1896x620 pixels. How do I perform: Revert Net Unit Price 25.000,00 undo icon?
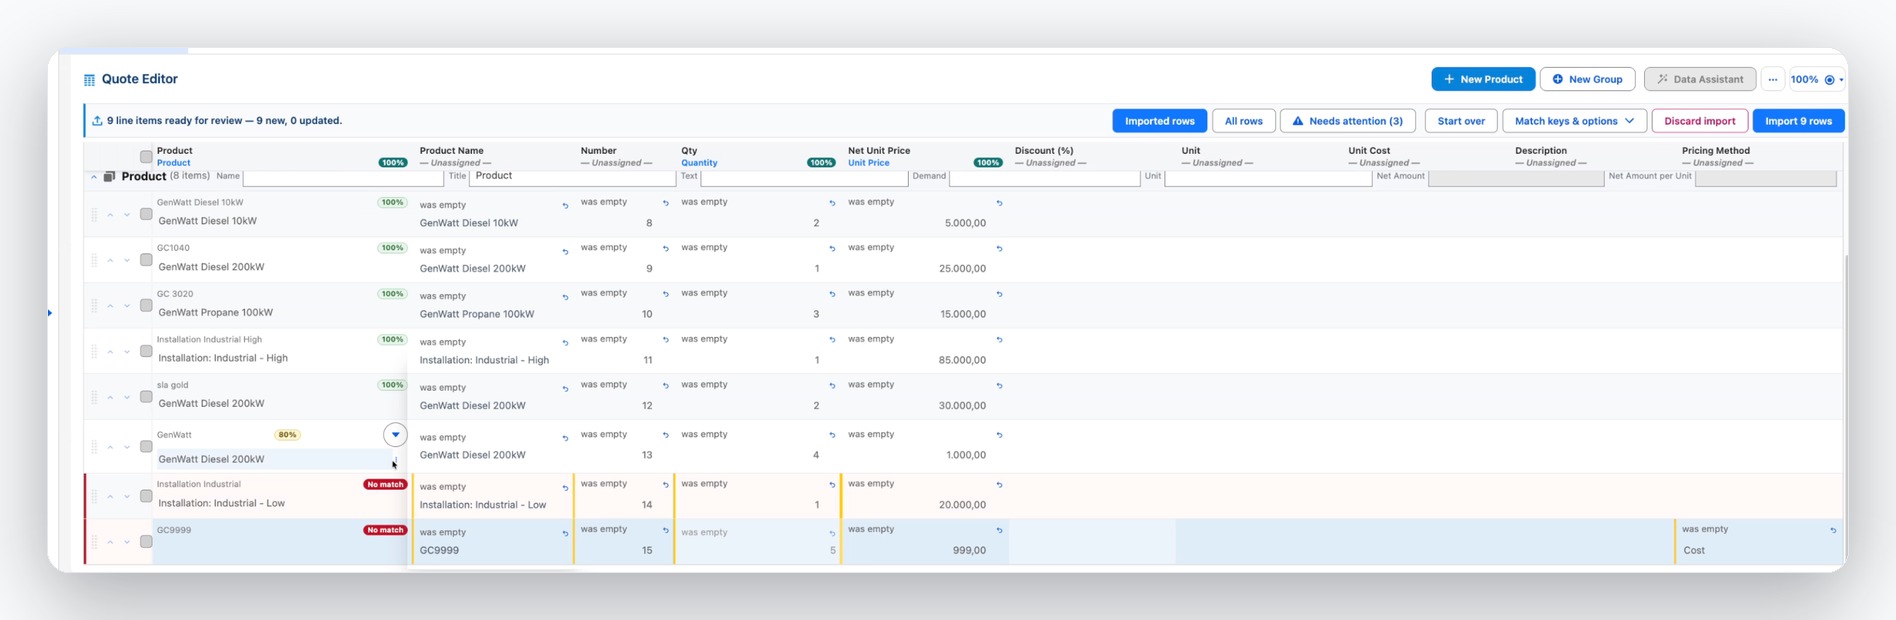[x=999, y=249]
